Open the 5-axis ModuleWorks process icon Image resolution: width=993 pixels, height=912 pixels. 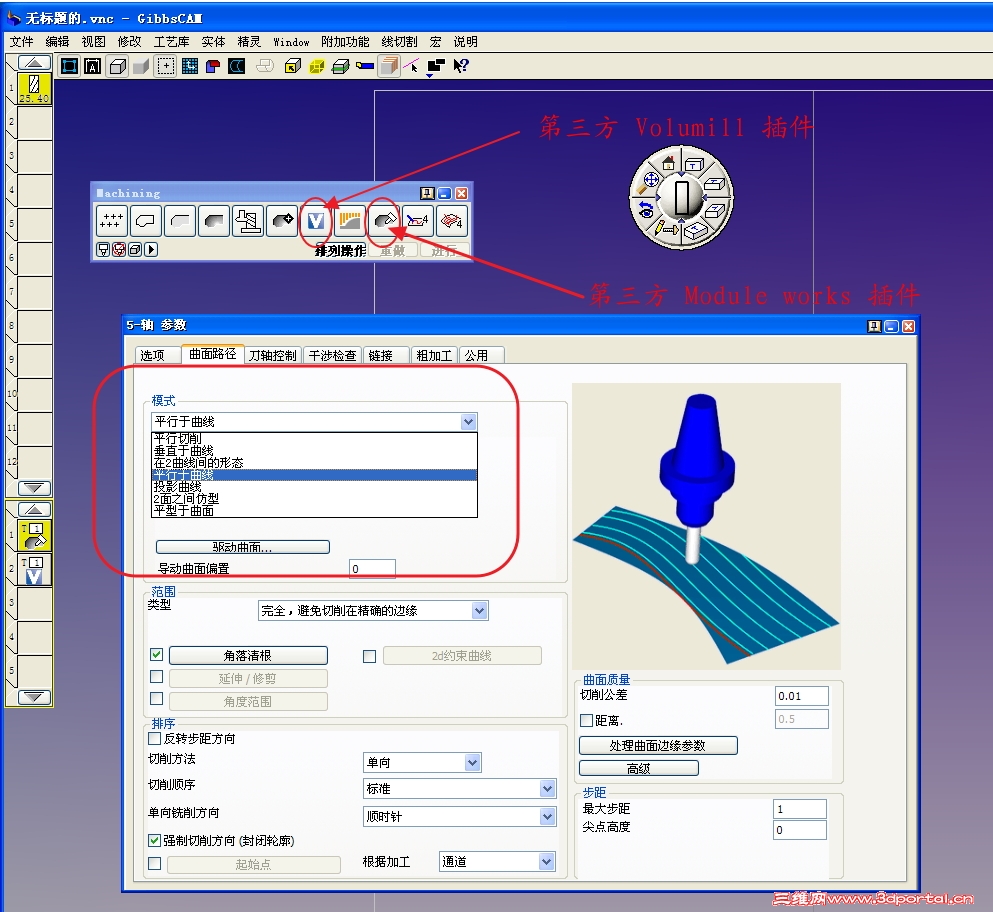[384, 221]
